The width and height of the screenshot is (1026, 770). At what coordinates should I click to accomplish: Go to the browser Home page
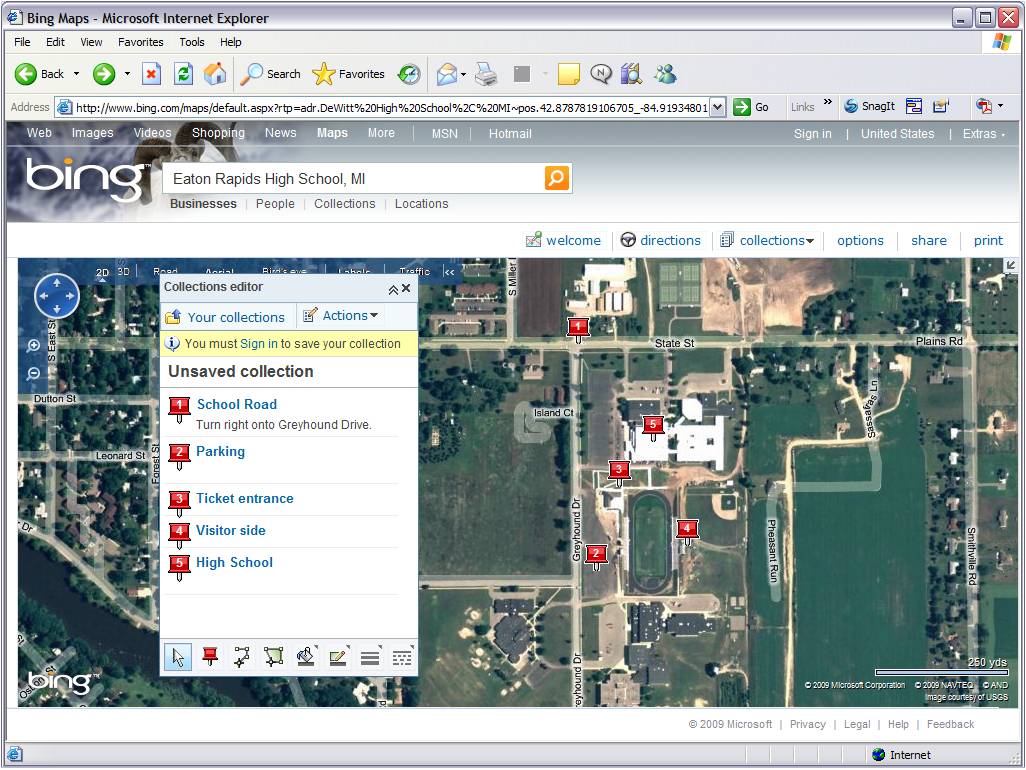click(x=215, y=74)
